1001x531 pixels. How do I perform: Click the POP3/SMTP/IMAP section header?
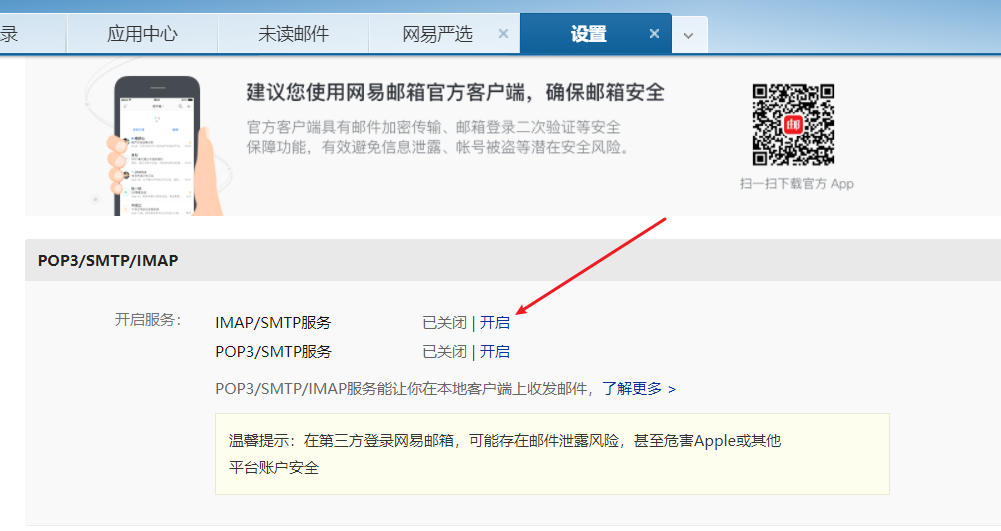point(108,260)
